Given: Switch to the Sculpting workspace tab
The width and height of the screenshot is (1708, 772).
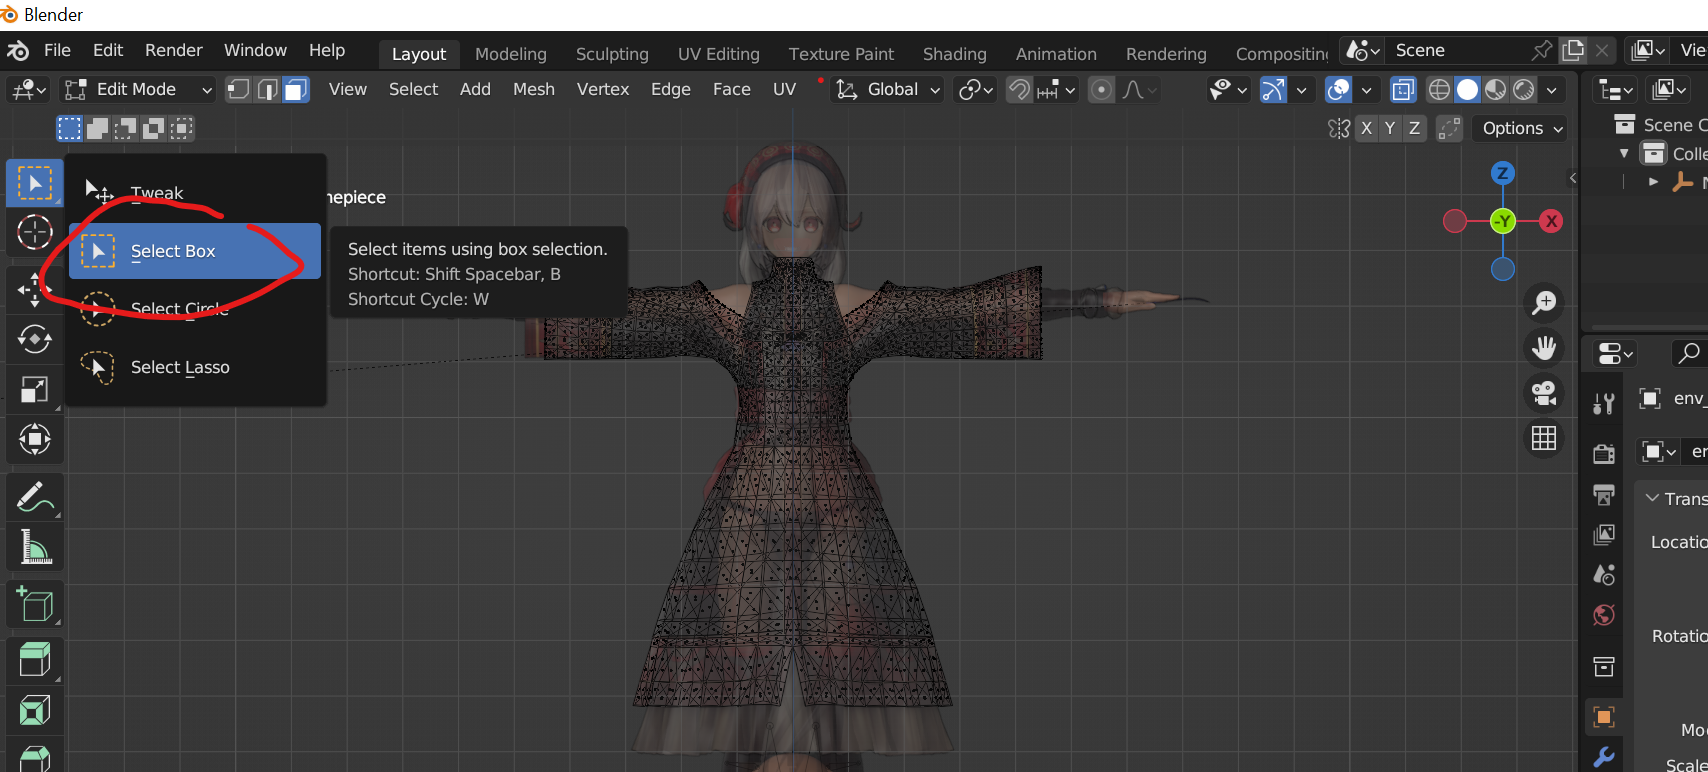Looking at the screenshot, I should click(x=612, y=54).
